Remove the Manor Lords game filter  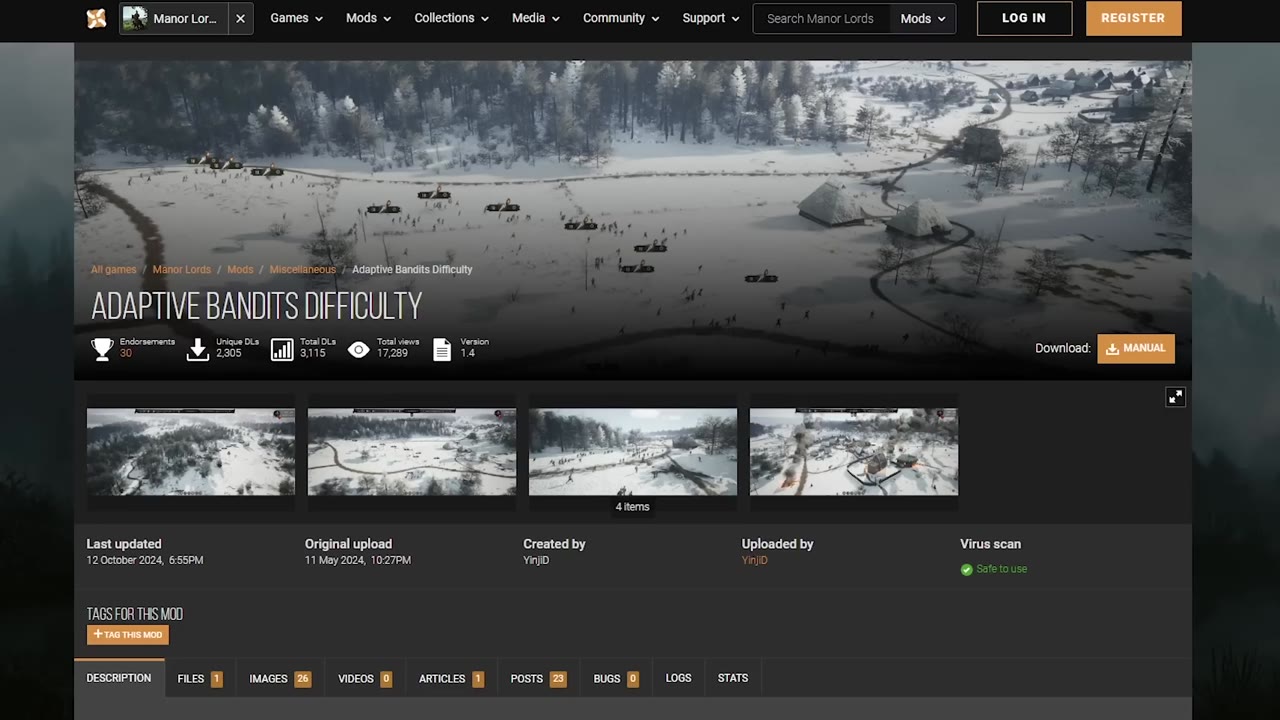[240, 18]
